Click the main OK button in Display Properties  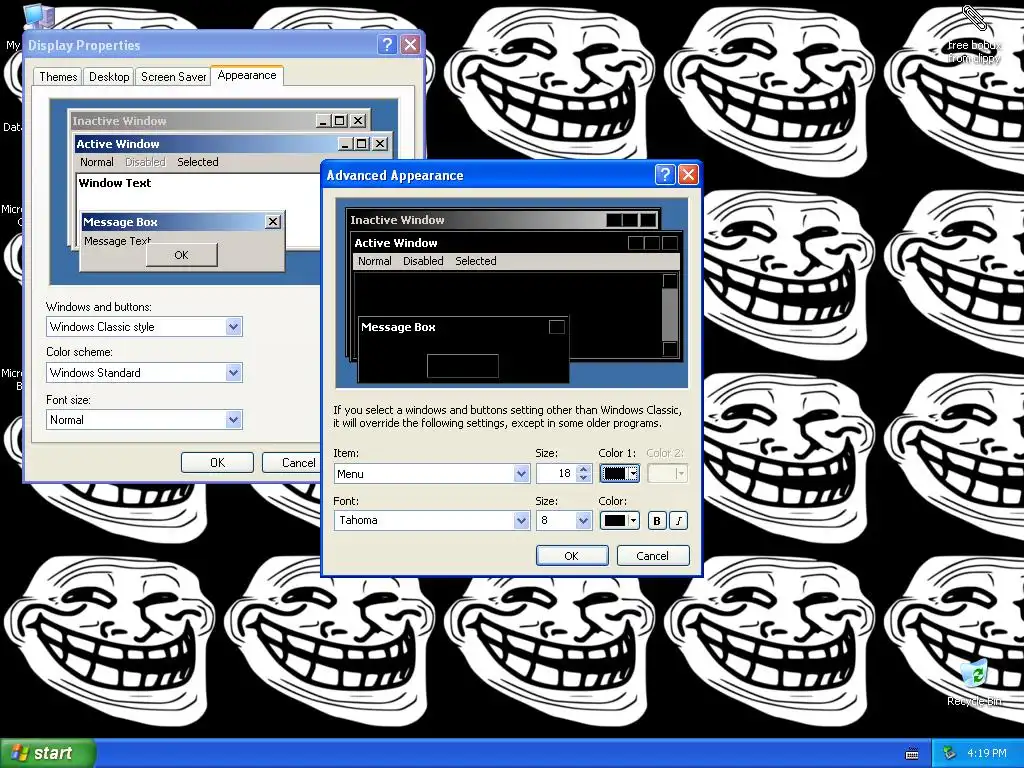(x=217, y=462)
